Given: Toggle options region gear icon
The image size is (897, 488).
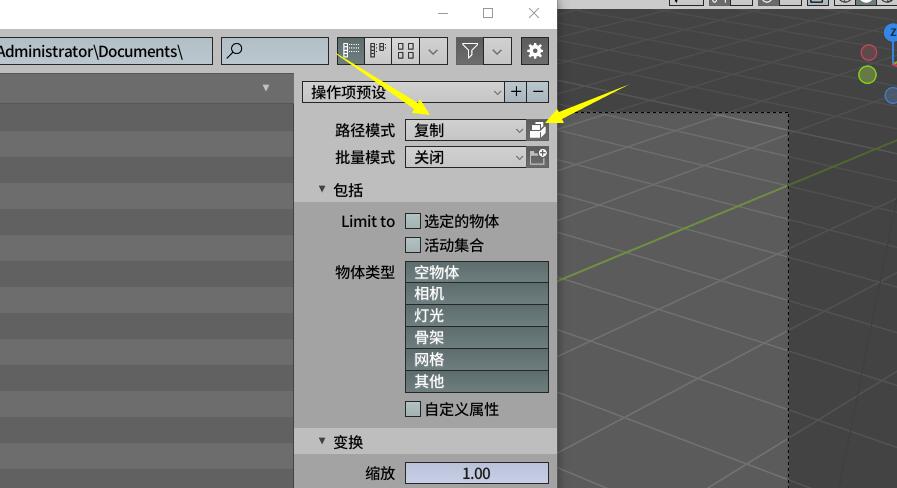Looking at the screenshot, I should pos(535,51).
